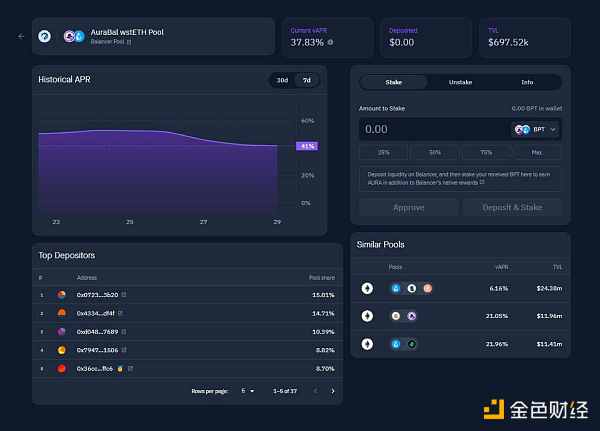Click the 21.05% vAPR value
This screenshot has width=600, height=431.
click(497, 316)
